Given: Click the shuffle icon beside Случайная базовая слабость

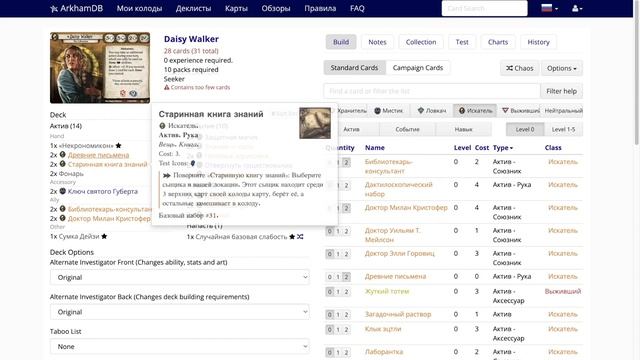Looking at the screenshot, I should 300,237.
